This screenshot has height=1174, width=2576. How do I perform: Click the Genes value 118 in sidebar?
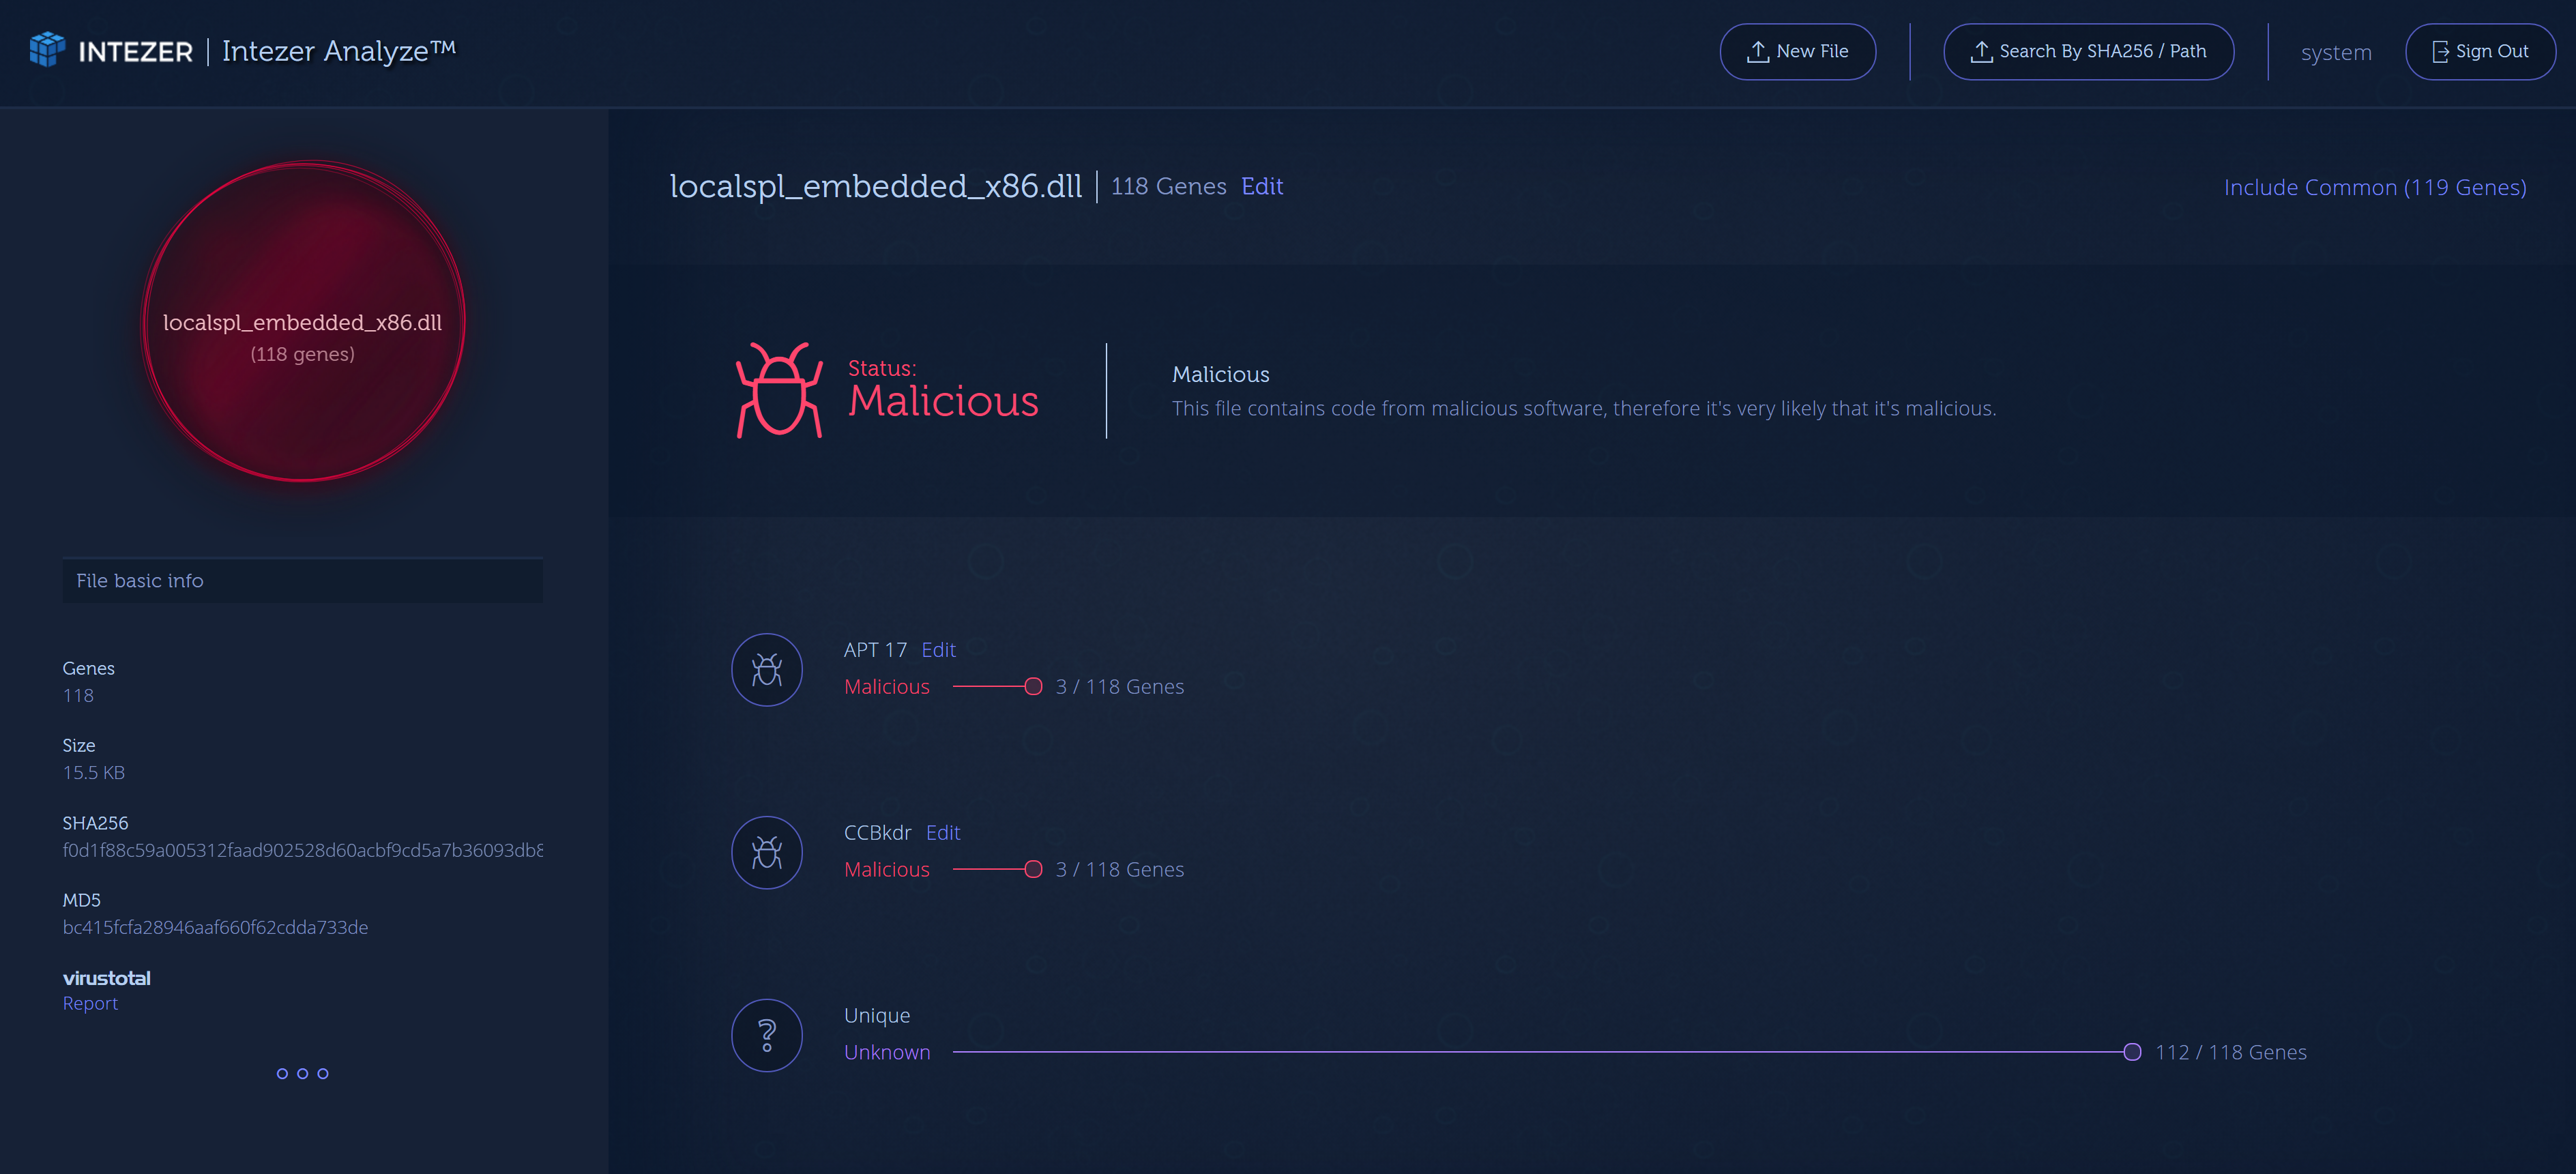(78, 696)
